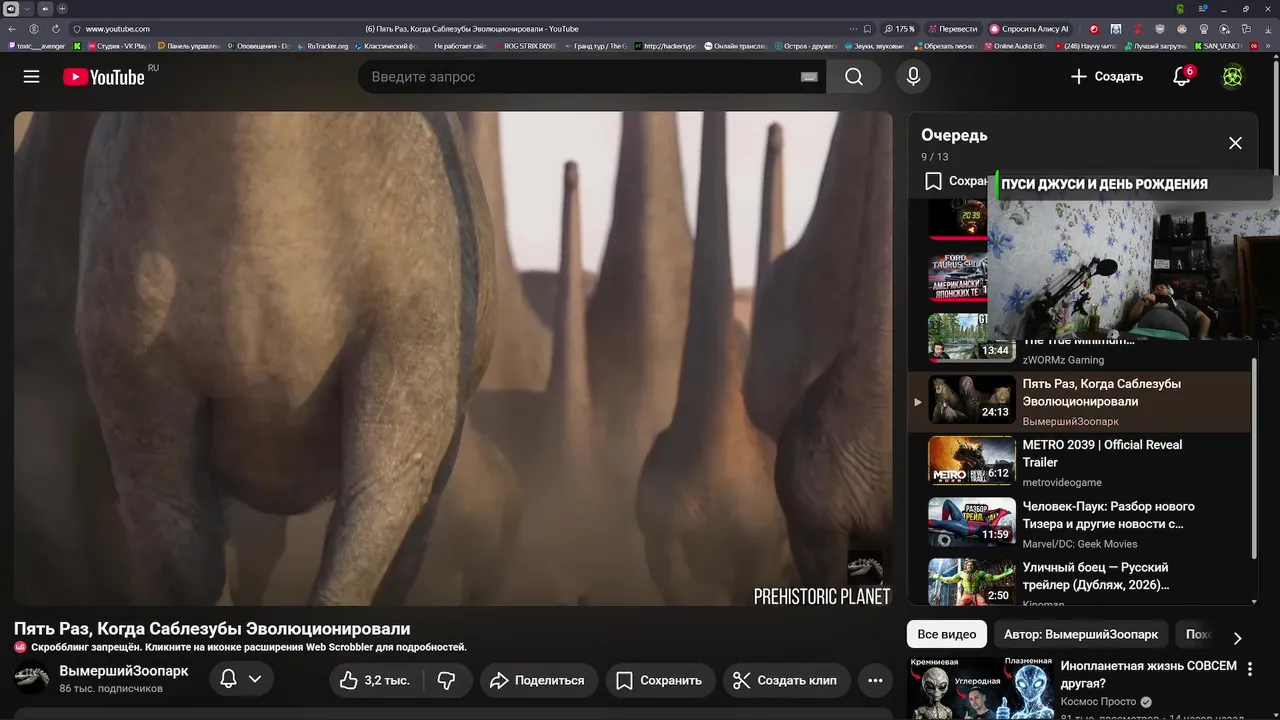Start voice search with microphone icon
This screenshot has height=720, width=1280.
click(x=913, y=77)
